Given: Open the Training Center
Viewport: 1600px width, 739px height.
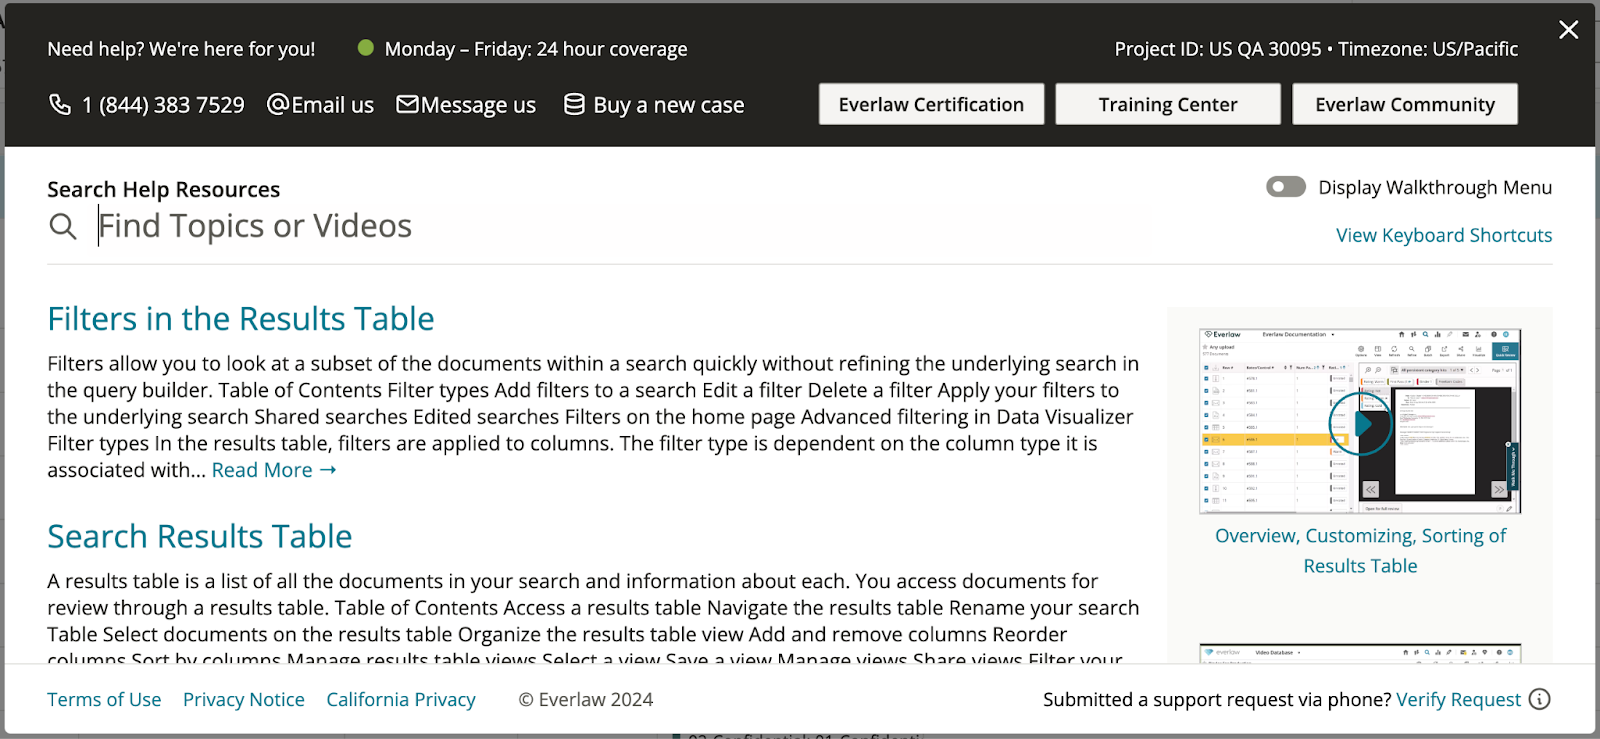Looking at the screenshot, I should tap(1167, 103).
